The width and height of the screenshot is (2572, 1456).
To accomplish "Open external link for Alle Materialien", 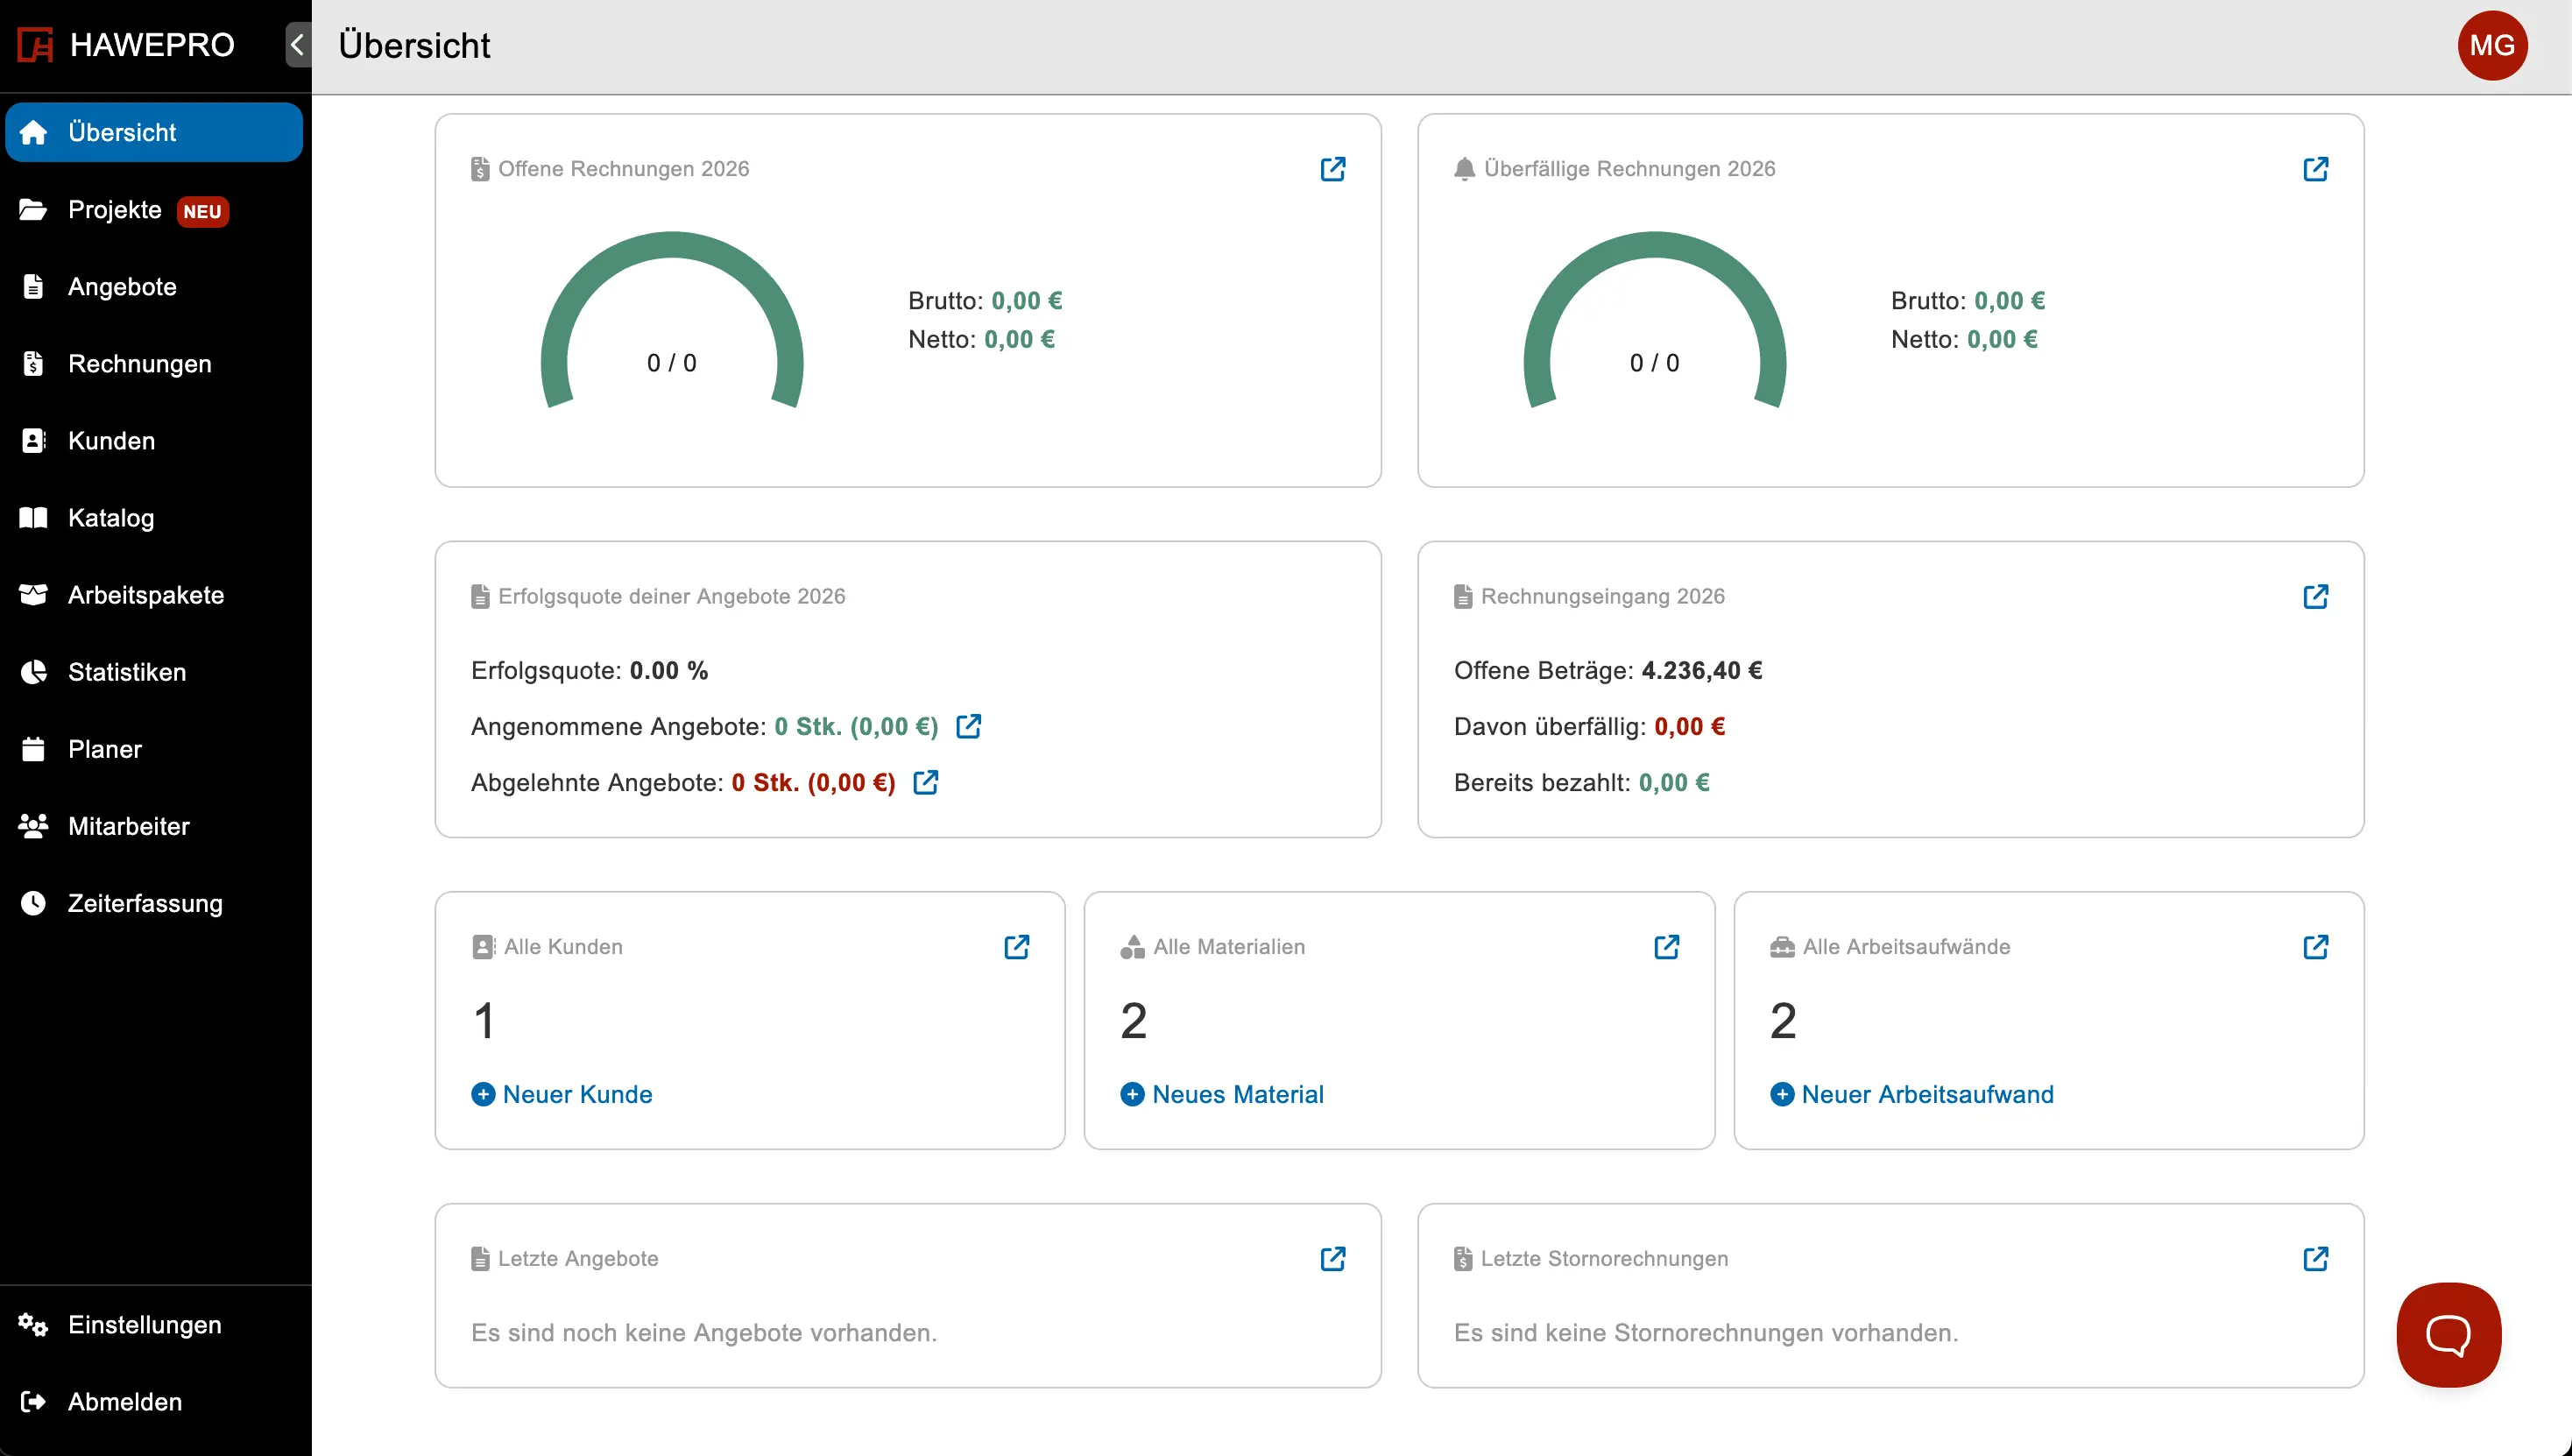I will click(1666, 946).
